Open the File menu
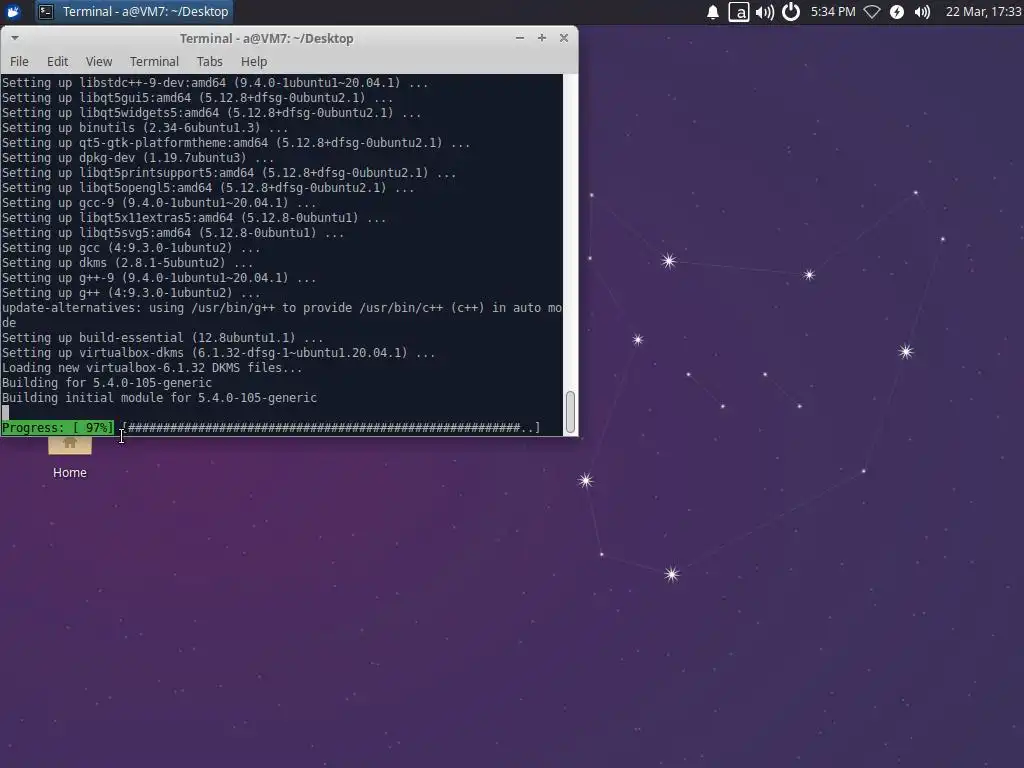Viewport: 1024px width, 768px height. 19,61
